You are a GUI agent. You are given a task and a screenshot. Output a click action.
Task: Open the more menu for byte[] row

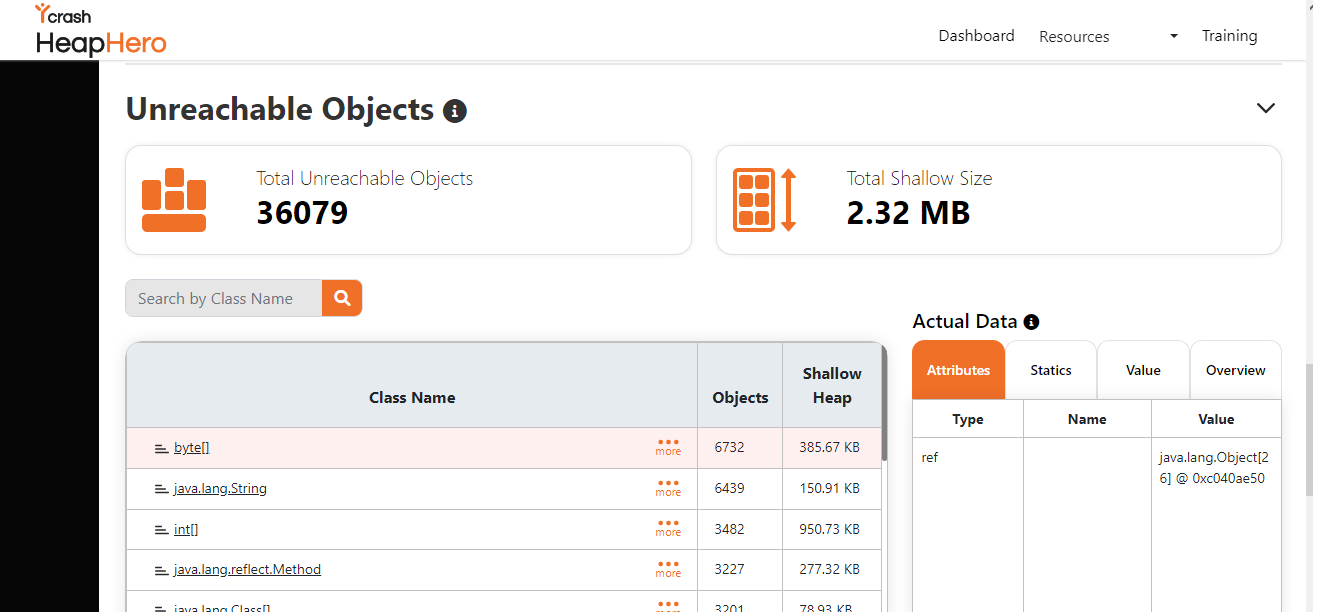coord(668,447)
